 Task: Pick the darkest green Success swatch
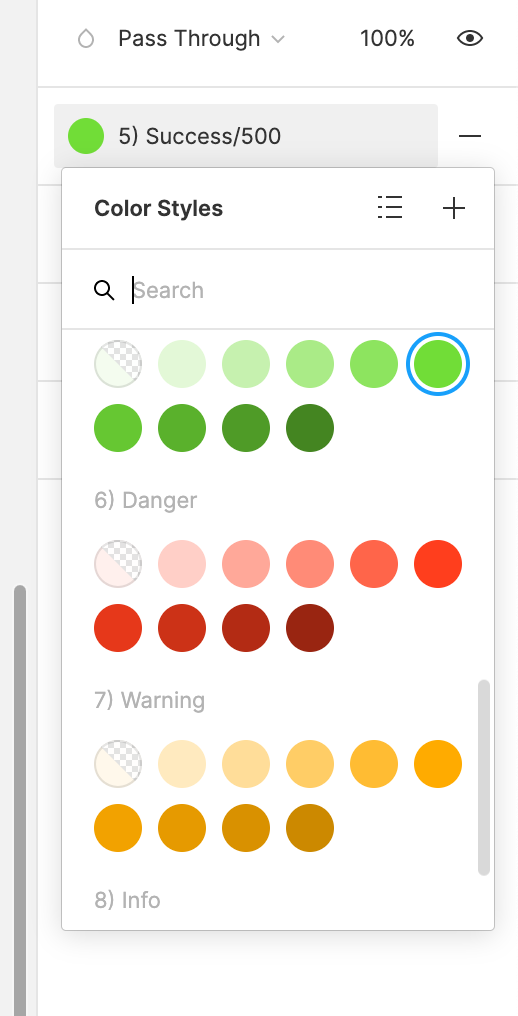click(310, 428)
